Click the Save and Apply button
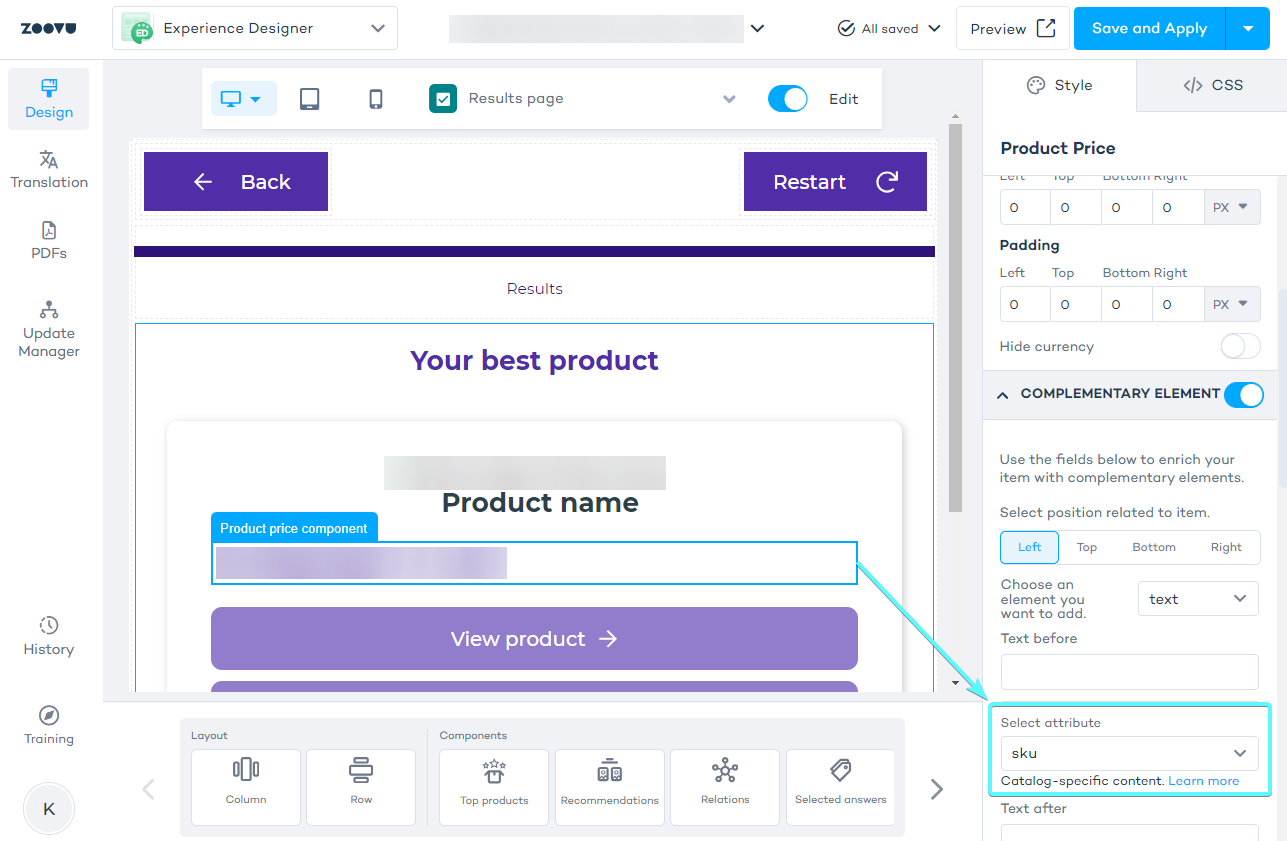Image resolution: width=1287 pixels, height=841 pixels. pyautogui.click(x=1149, y=28)
